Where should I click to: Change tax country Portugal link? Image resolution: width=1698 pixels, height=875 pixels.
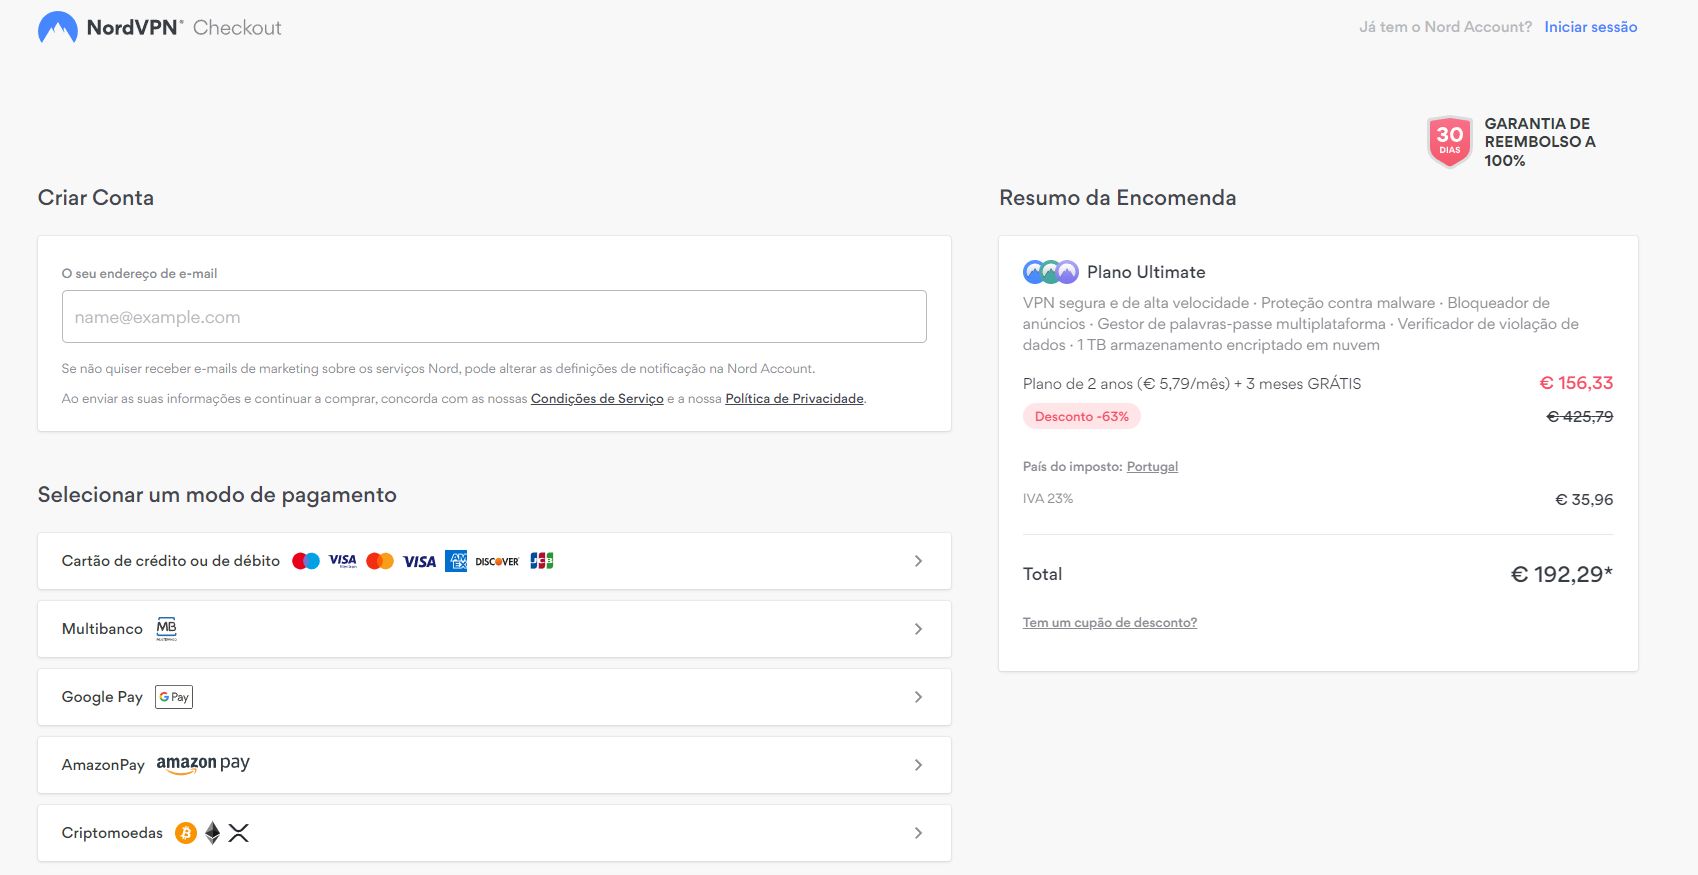[1152, 467]
